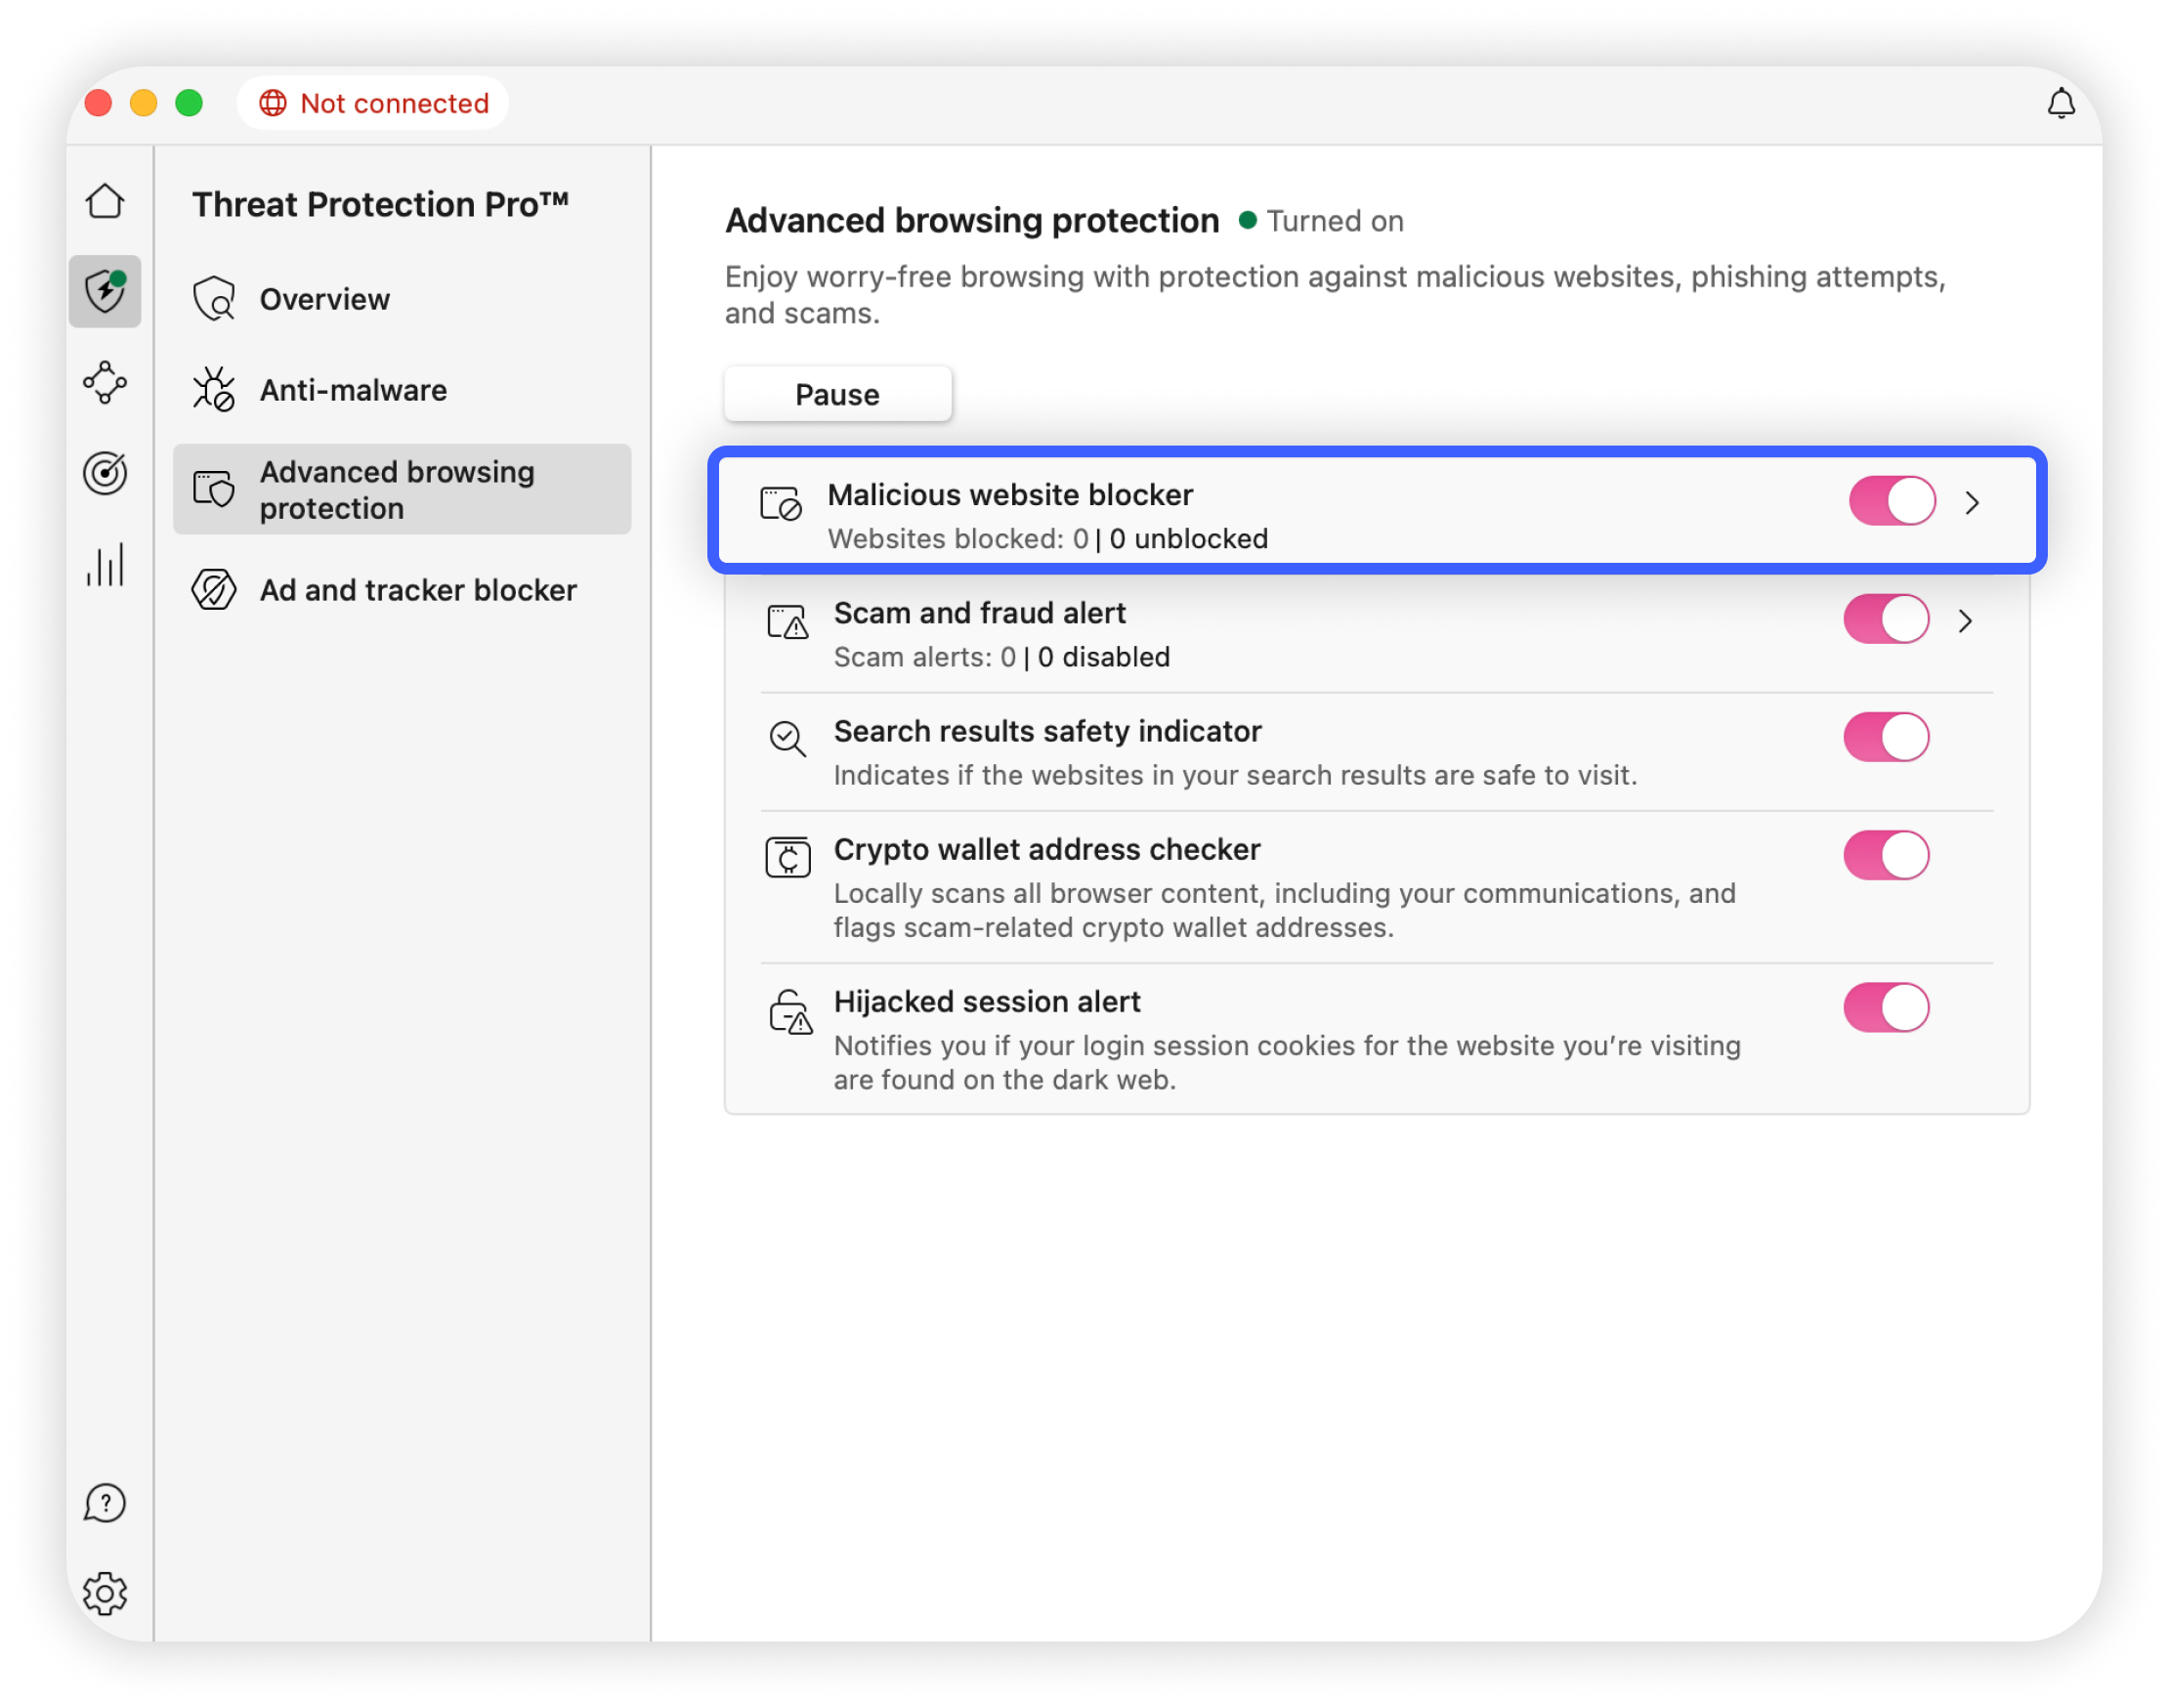Open the notifications bell icon
The width and height of the screenshot is (2169, 1708).
click(2060, 103)
